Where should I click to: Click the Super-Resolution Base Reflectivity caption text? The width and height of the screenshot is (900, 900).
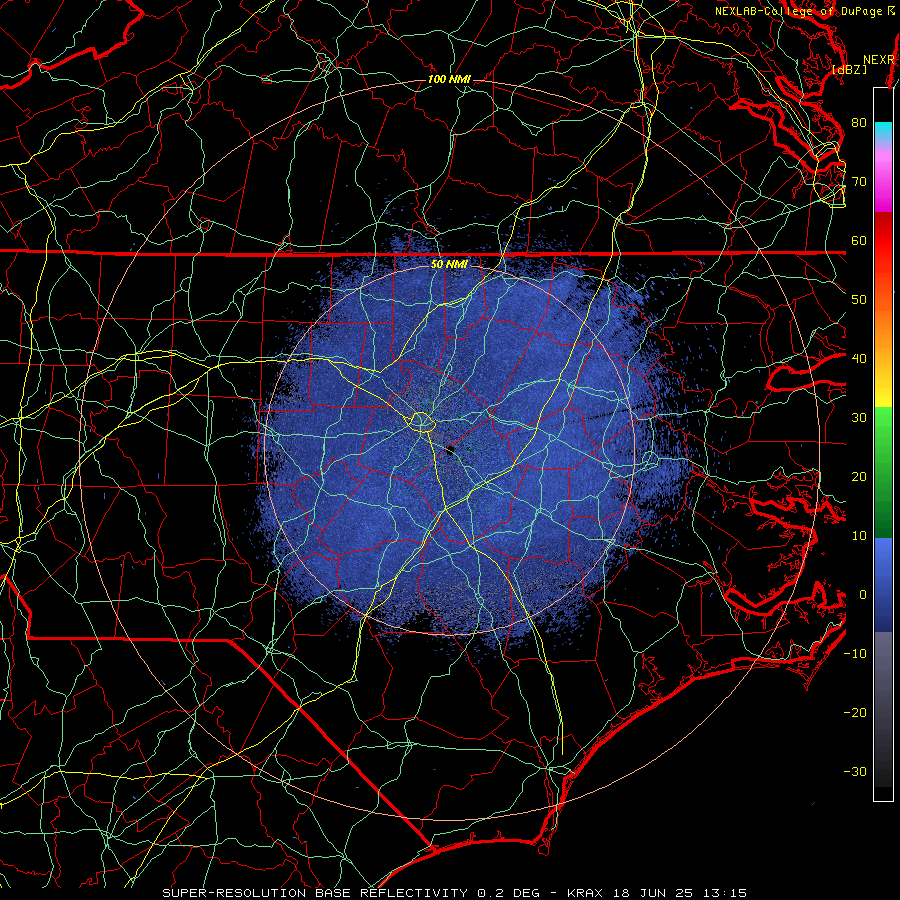coord(315,893)
